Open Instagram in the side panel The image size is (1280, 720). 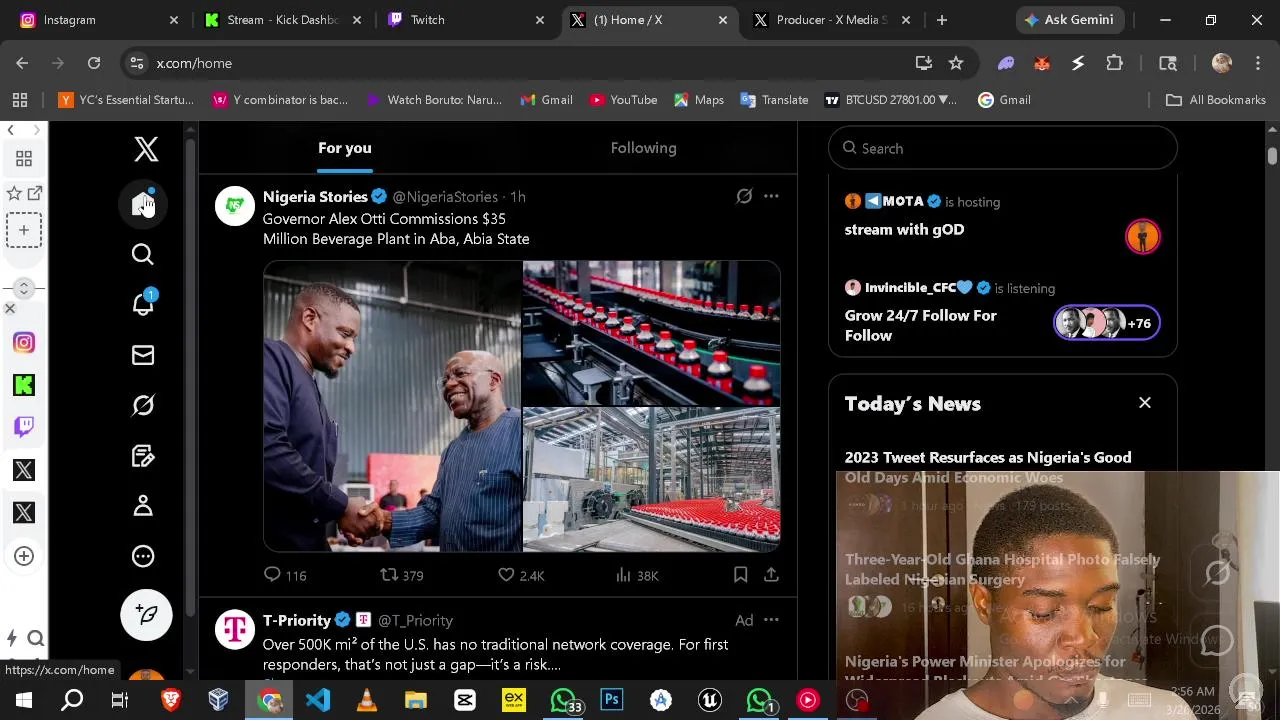[24, 343]
